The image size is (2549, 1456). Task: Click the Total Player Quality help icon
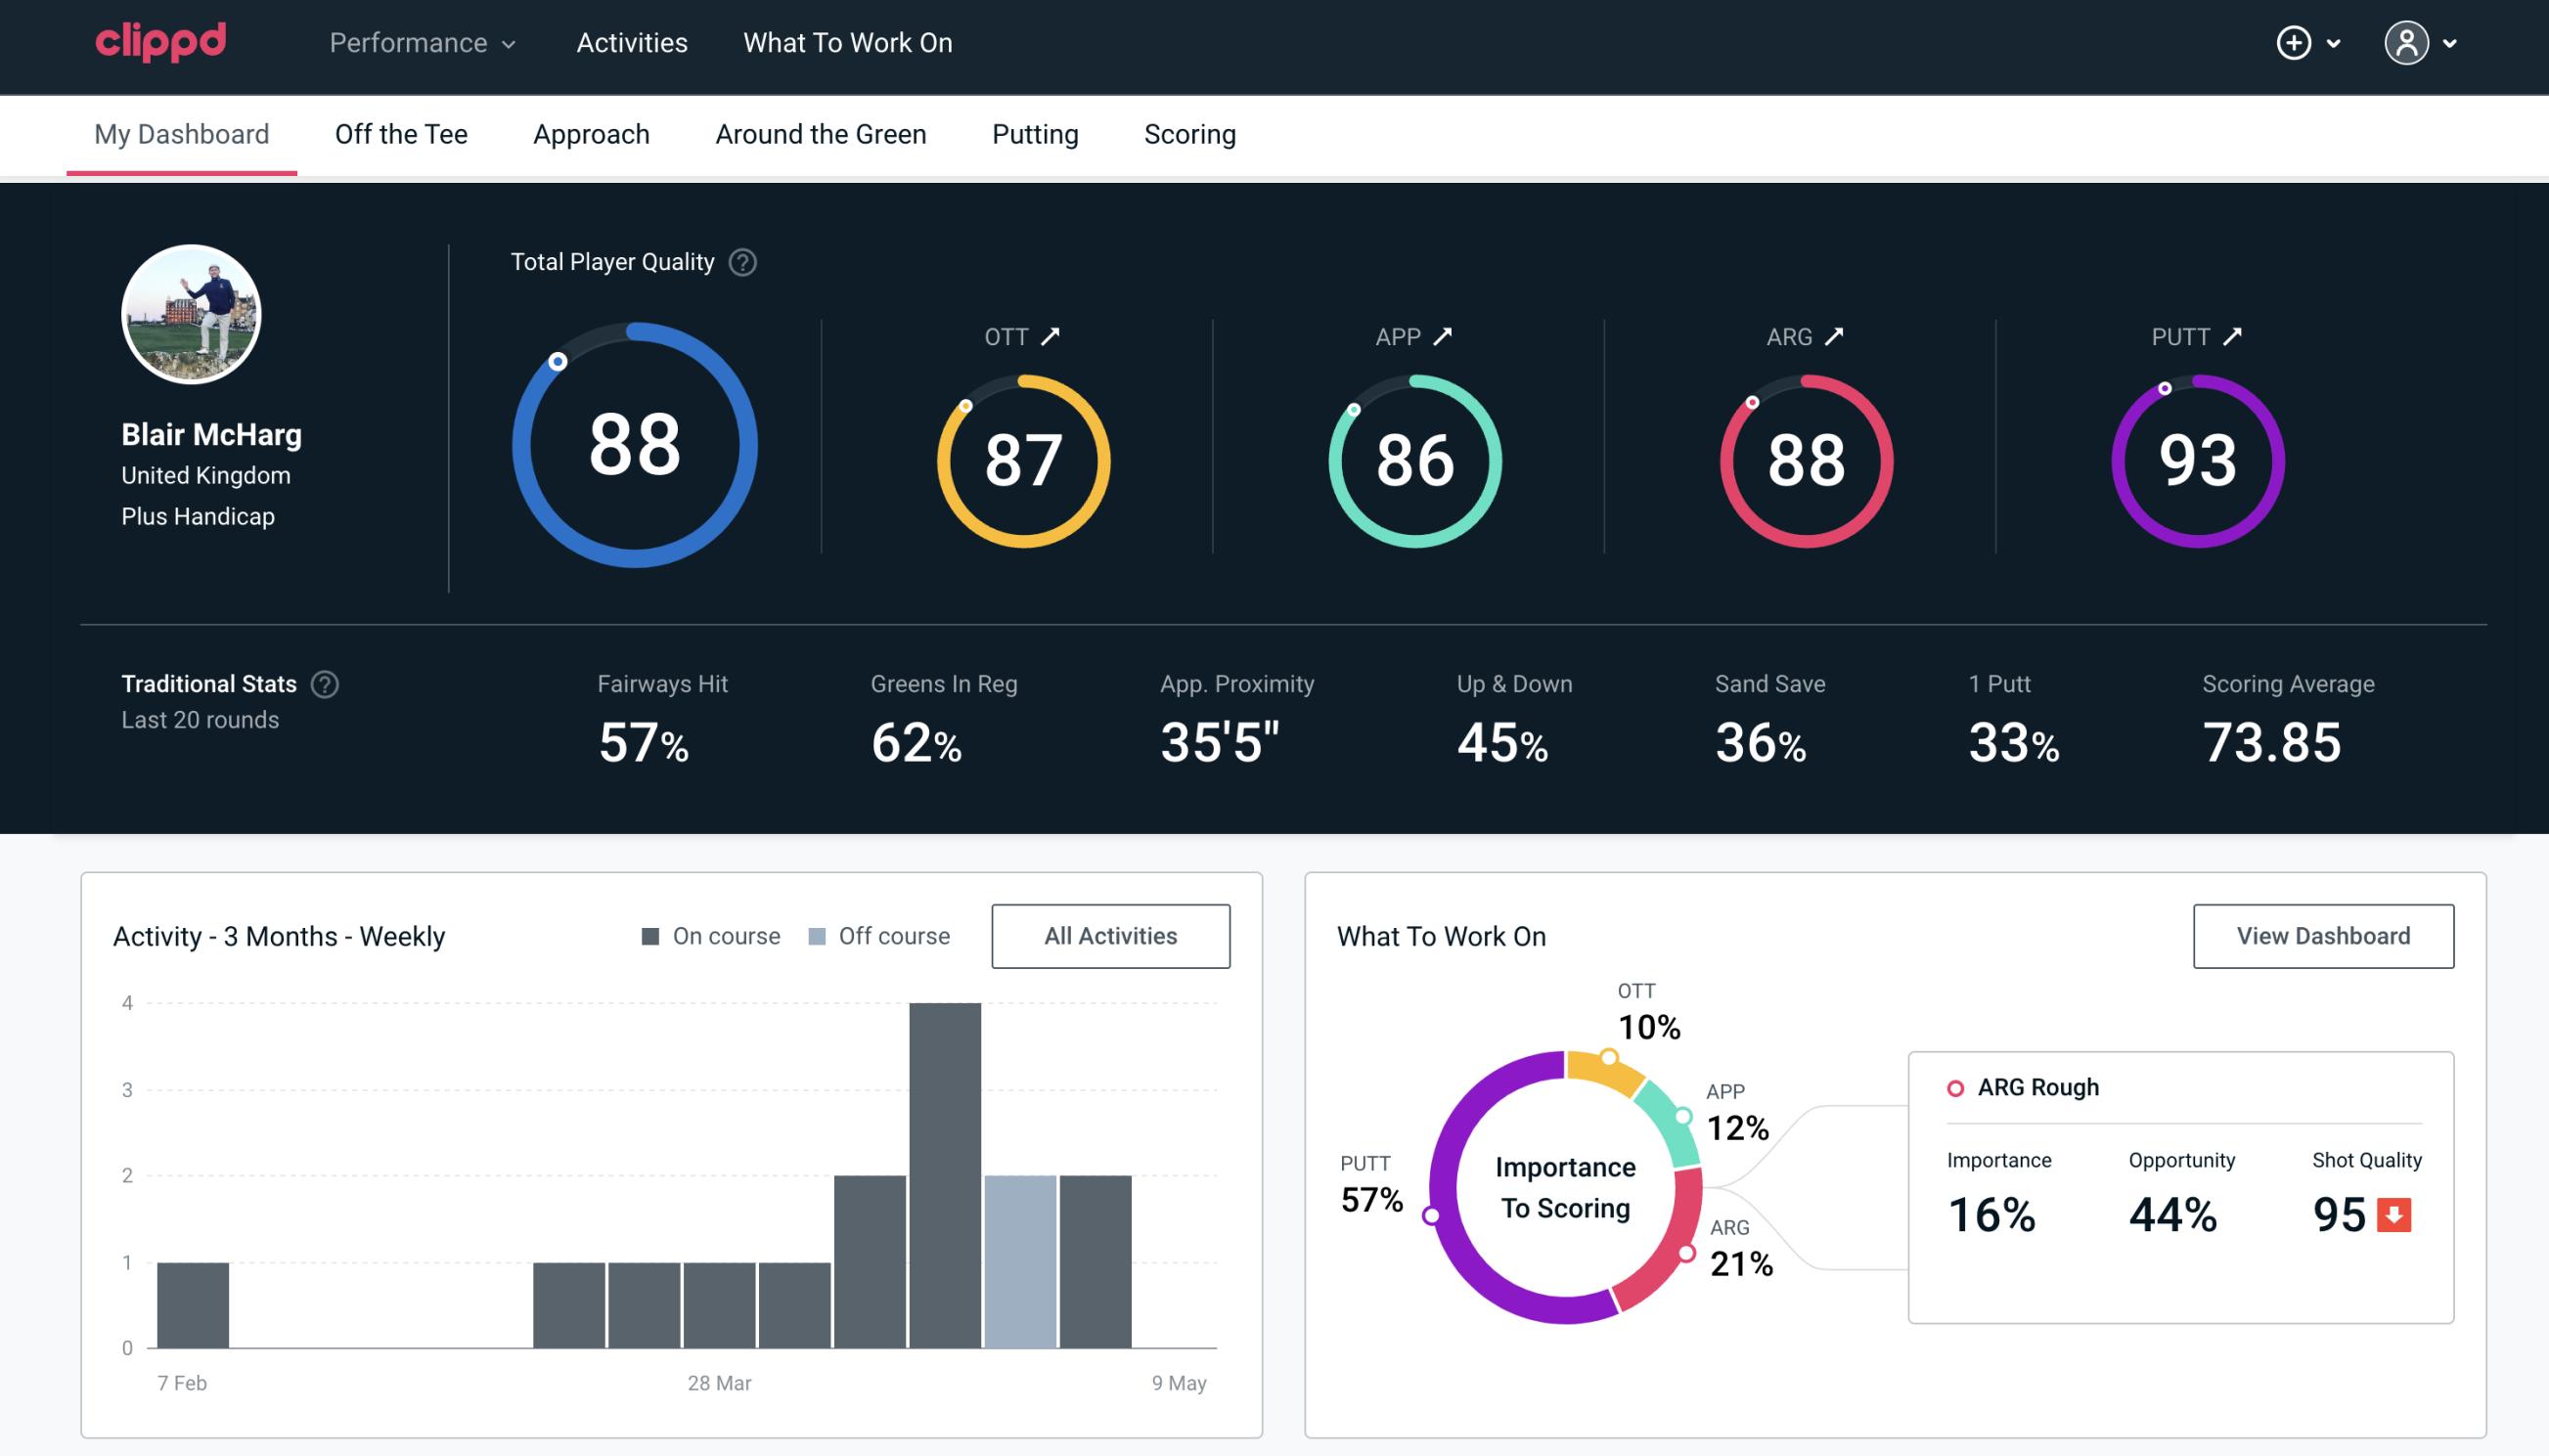(740, 262)
